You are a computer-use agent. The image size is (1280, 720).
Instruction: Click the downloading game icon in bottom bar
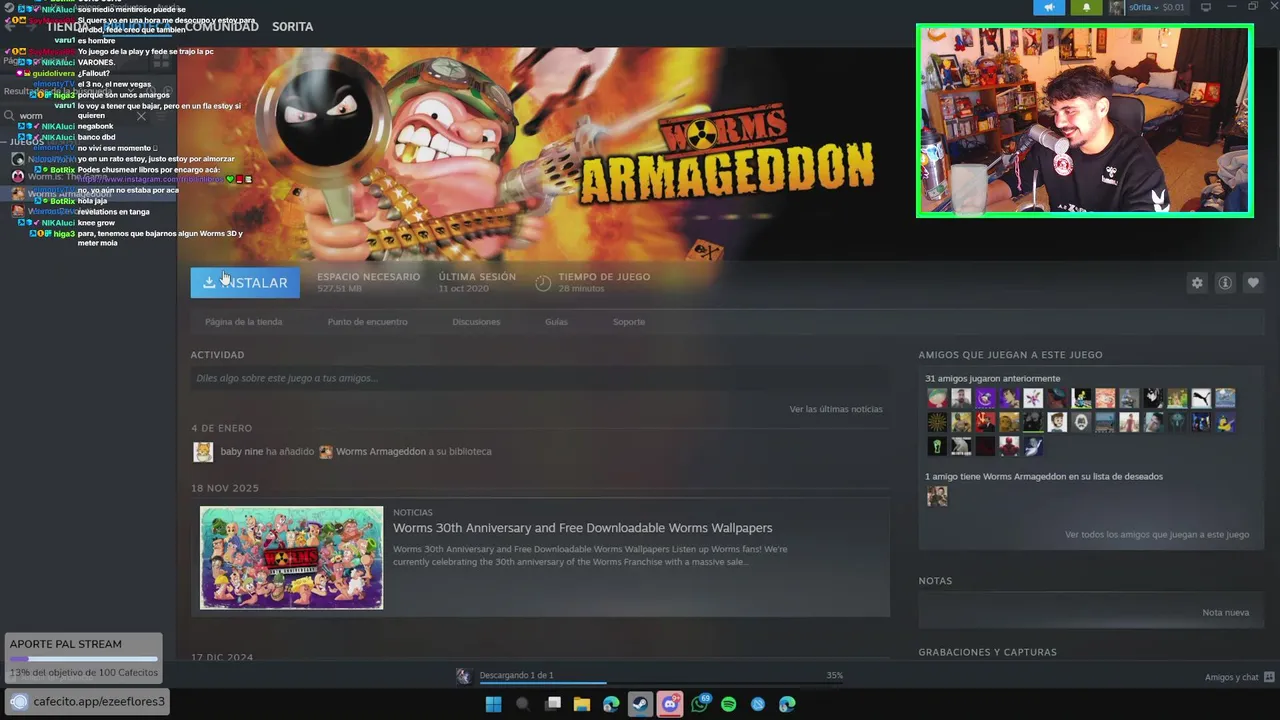click(462, 676)
